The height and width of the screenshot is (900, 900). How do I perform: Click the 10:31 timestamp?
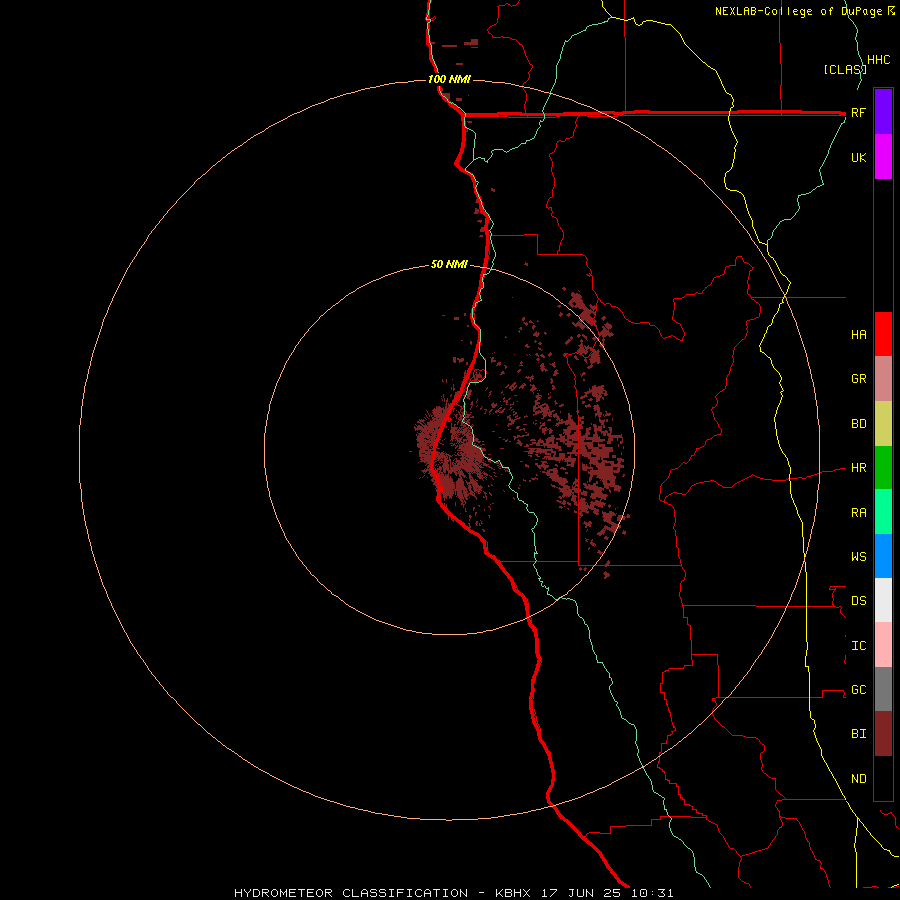coord(652,893)
